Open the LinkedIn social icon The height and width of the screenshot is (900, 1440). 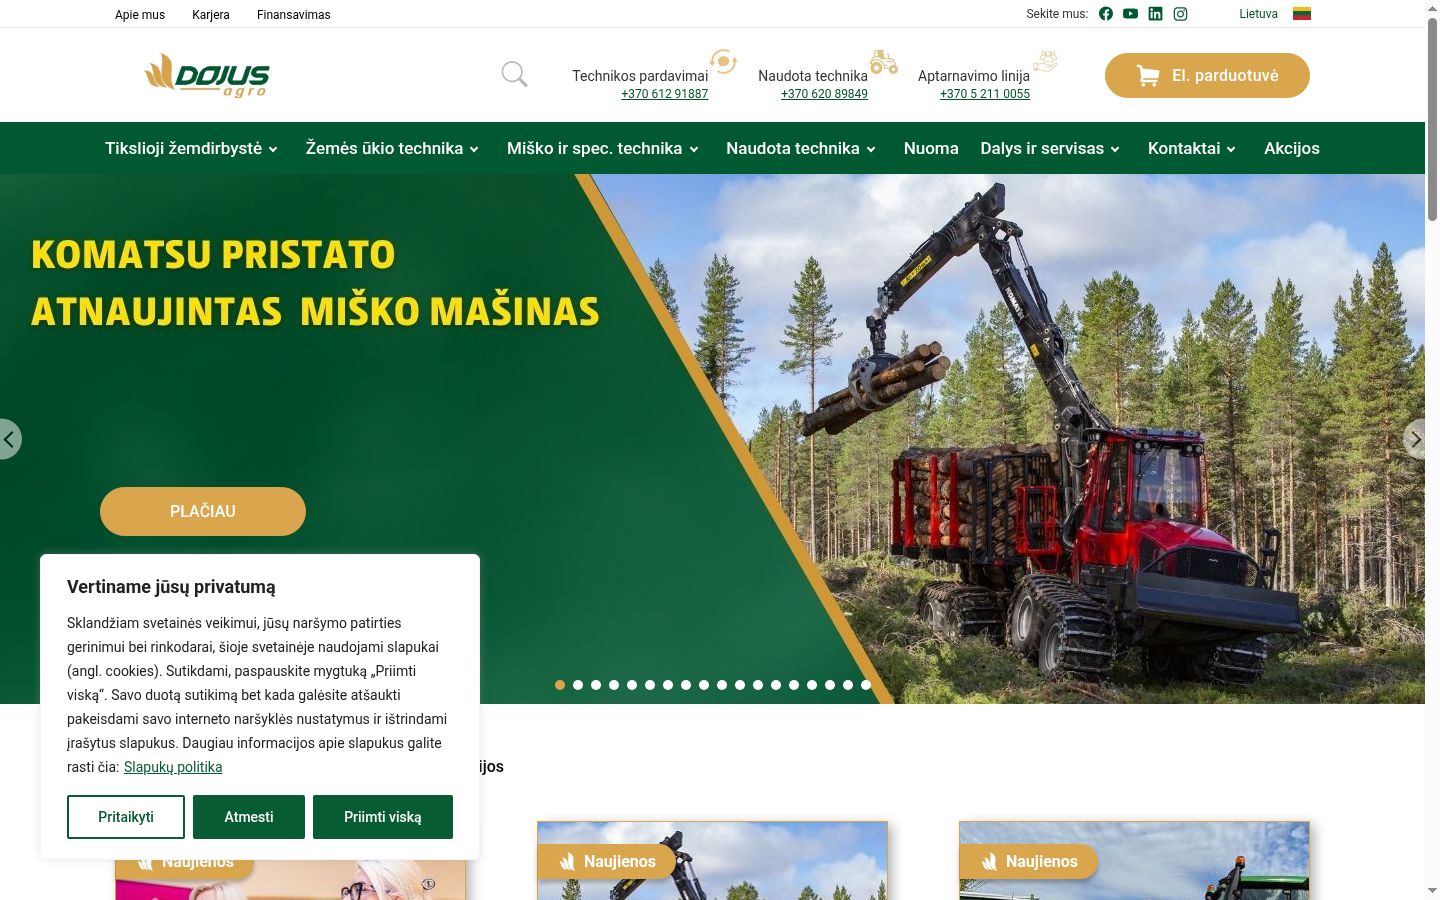point(1155,14)
